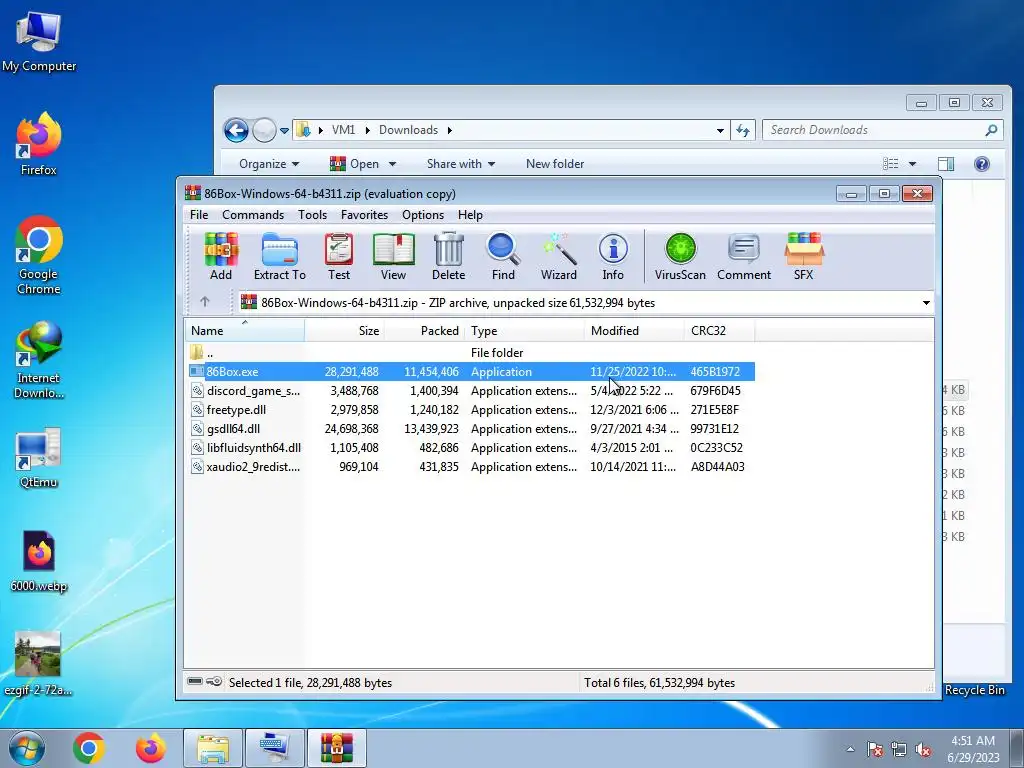Run VirusScan on the archive
This screenshot has width=1024, height=768.
point(680,257)
